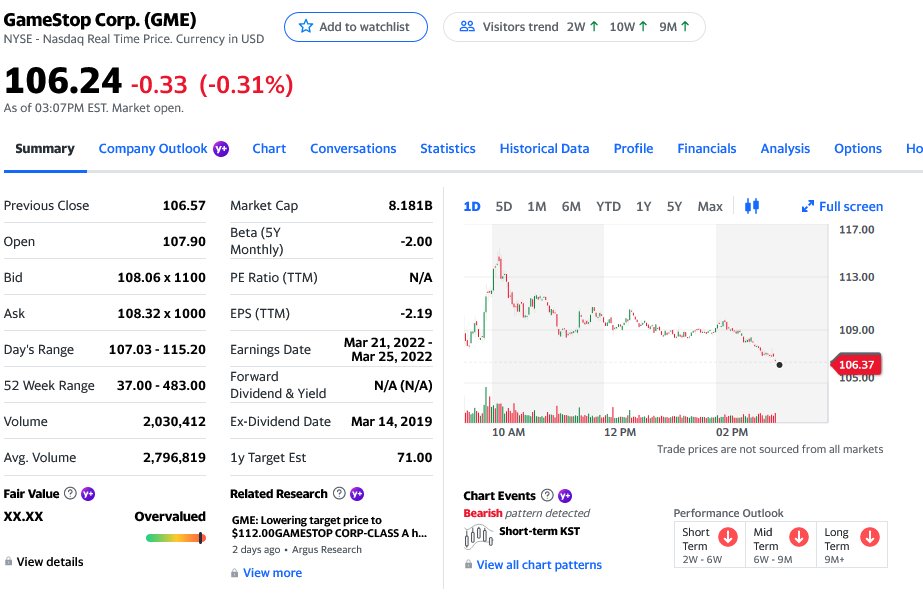Select the 1D chart range
This screenshot has width=923, height=593.
472,207
